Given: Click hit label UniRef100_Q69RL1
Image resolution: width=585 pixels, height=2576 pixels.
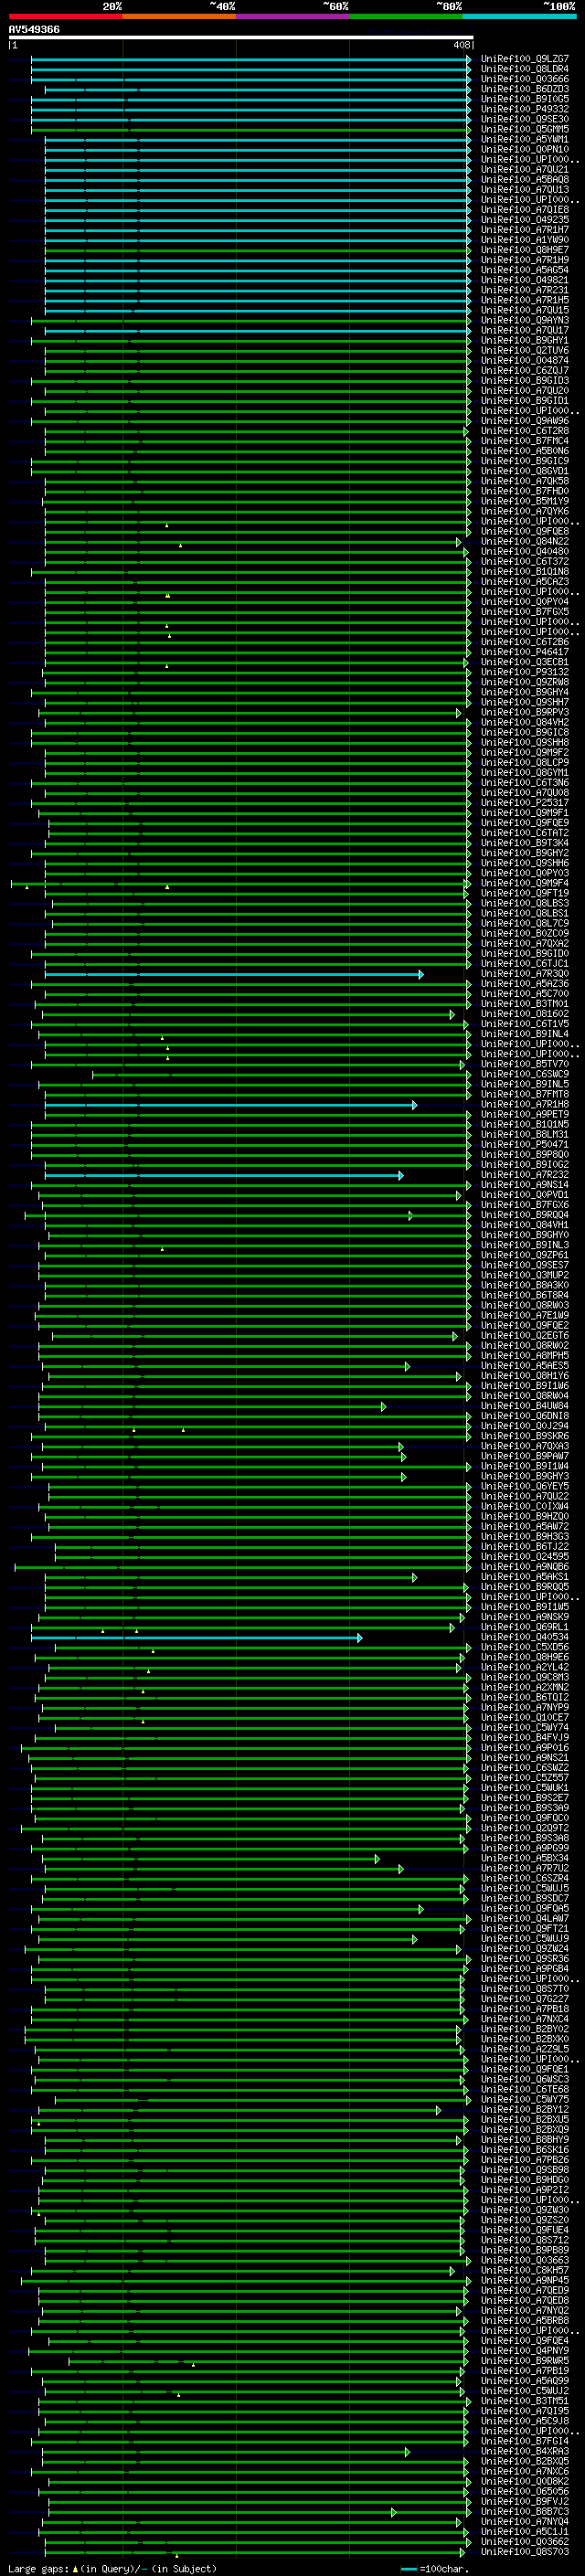Looking at the screenshot, I should [525, 1628].
